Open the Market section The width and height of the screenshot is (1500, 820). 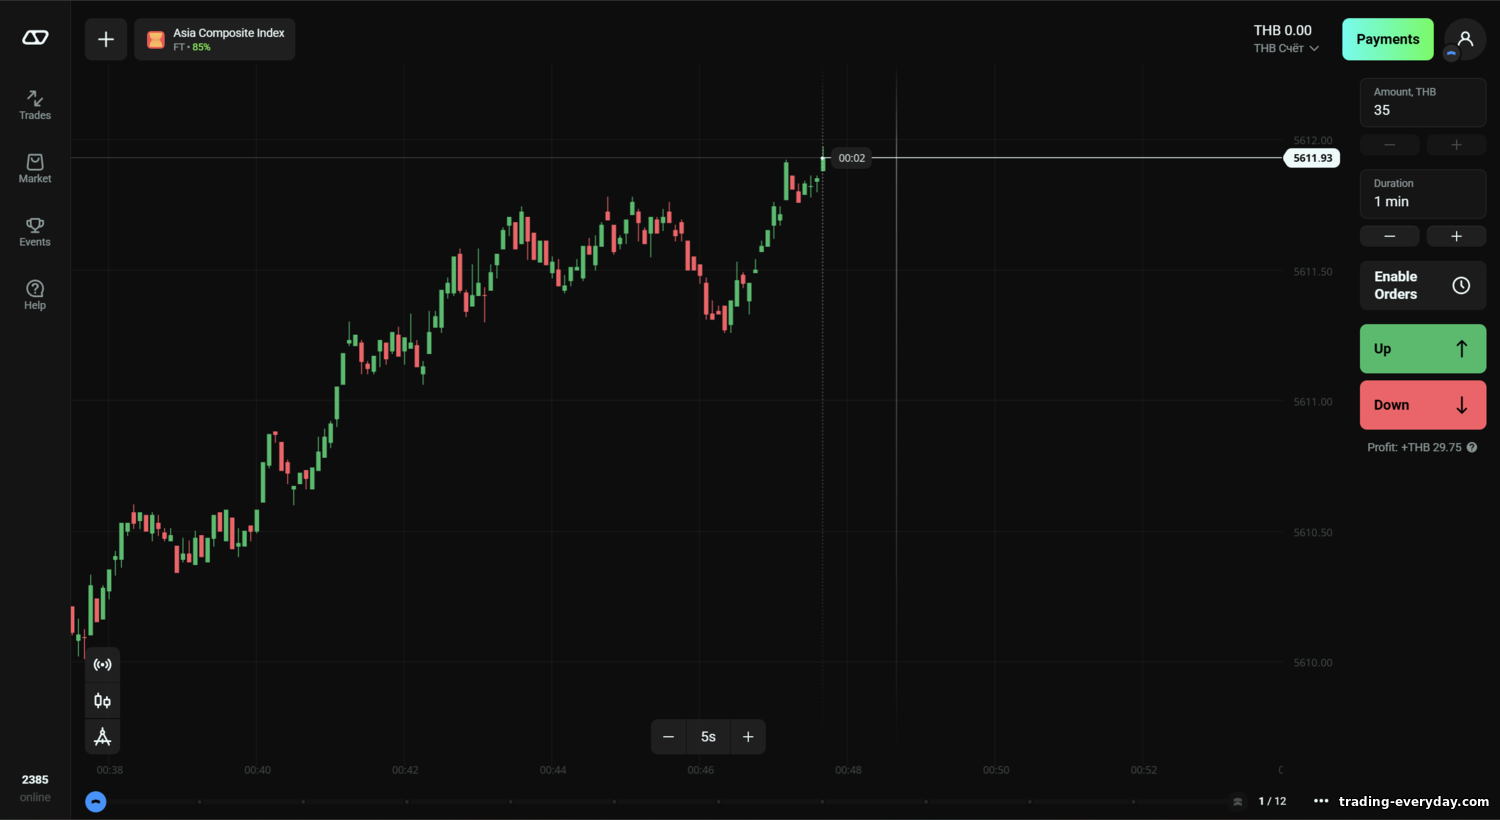tap(35, 168)
